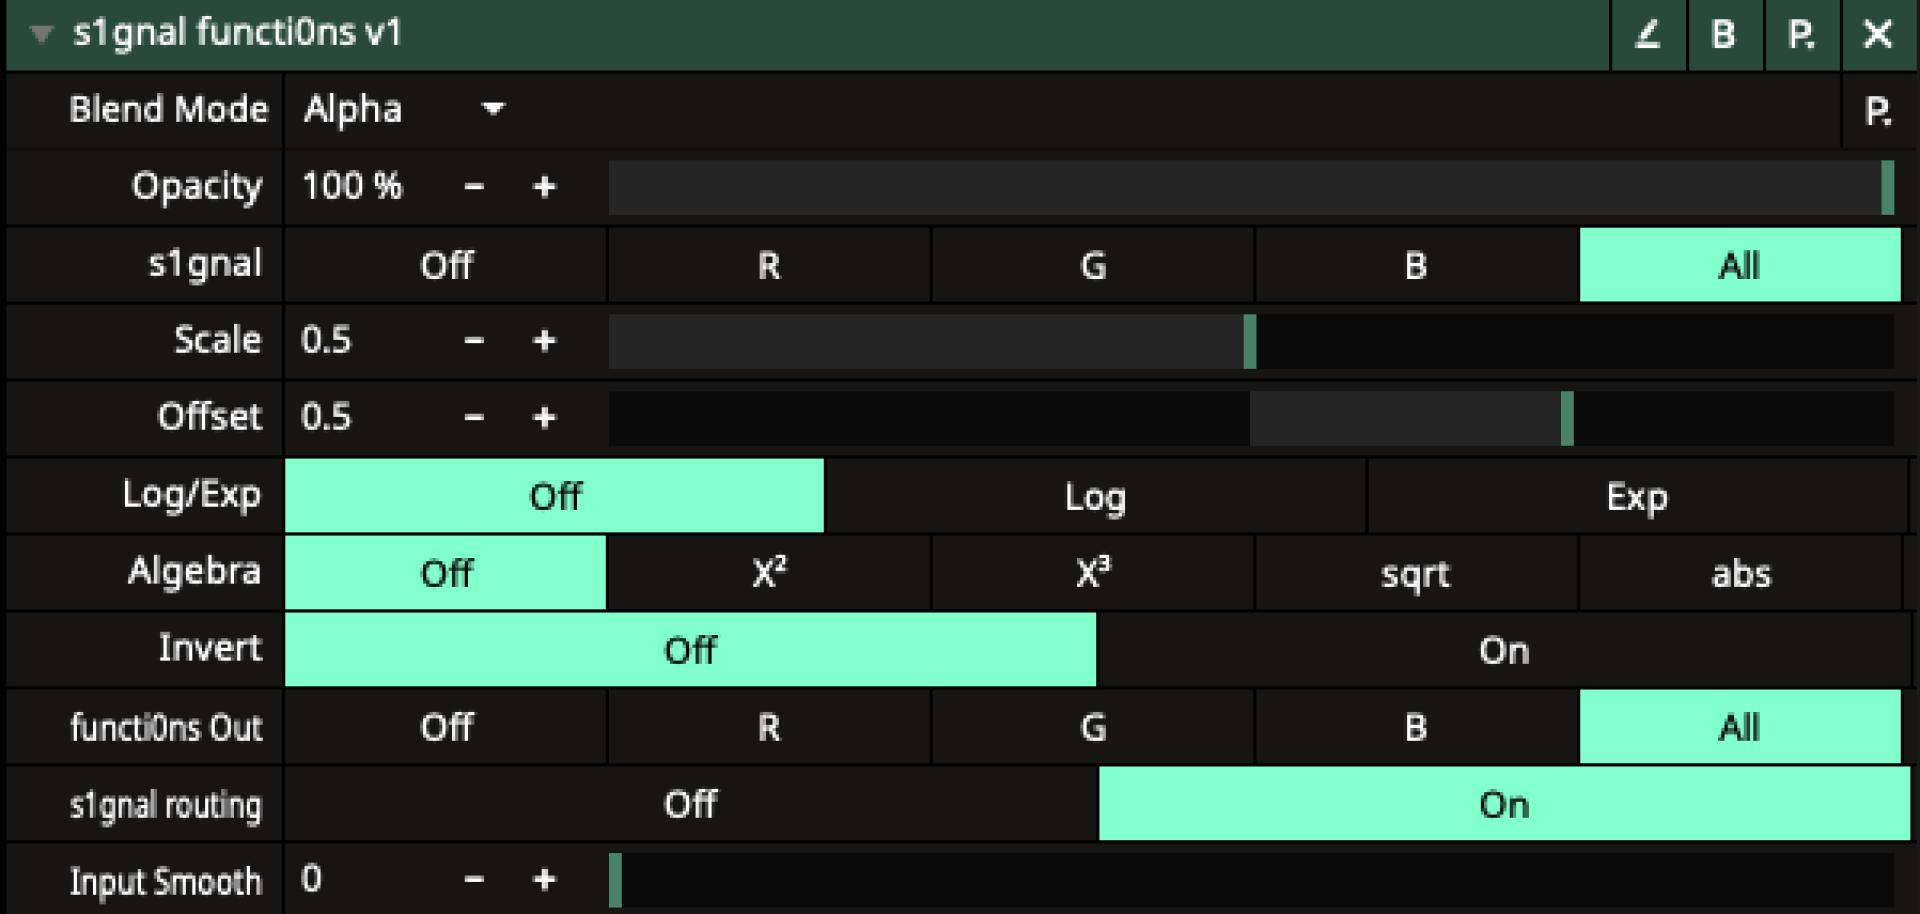Click the P. icon in Blend Mode row
Image resolution: width=1920 pixels, height=914 pixels.
pyautogui.click(x=1878, y=111)
